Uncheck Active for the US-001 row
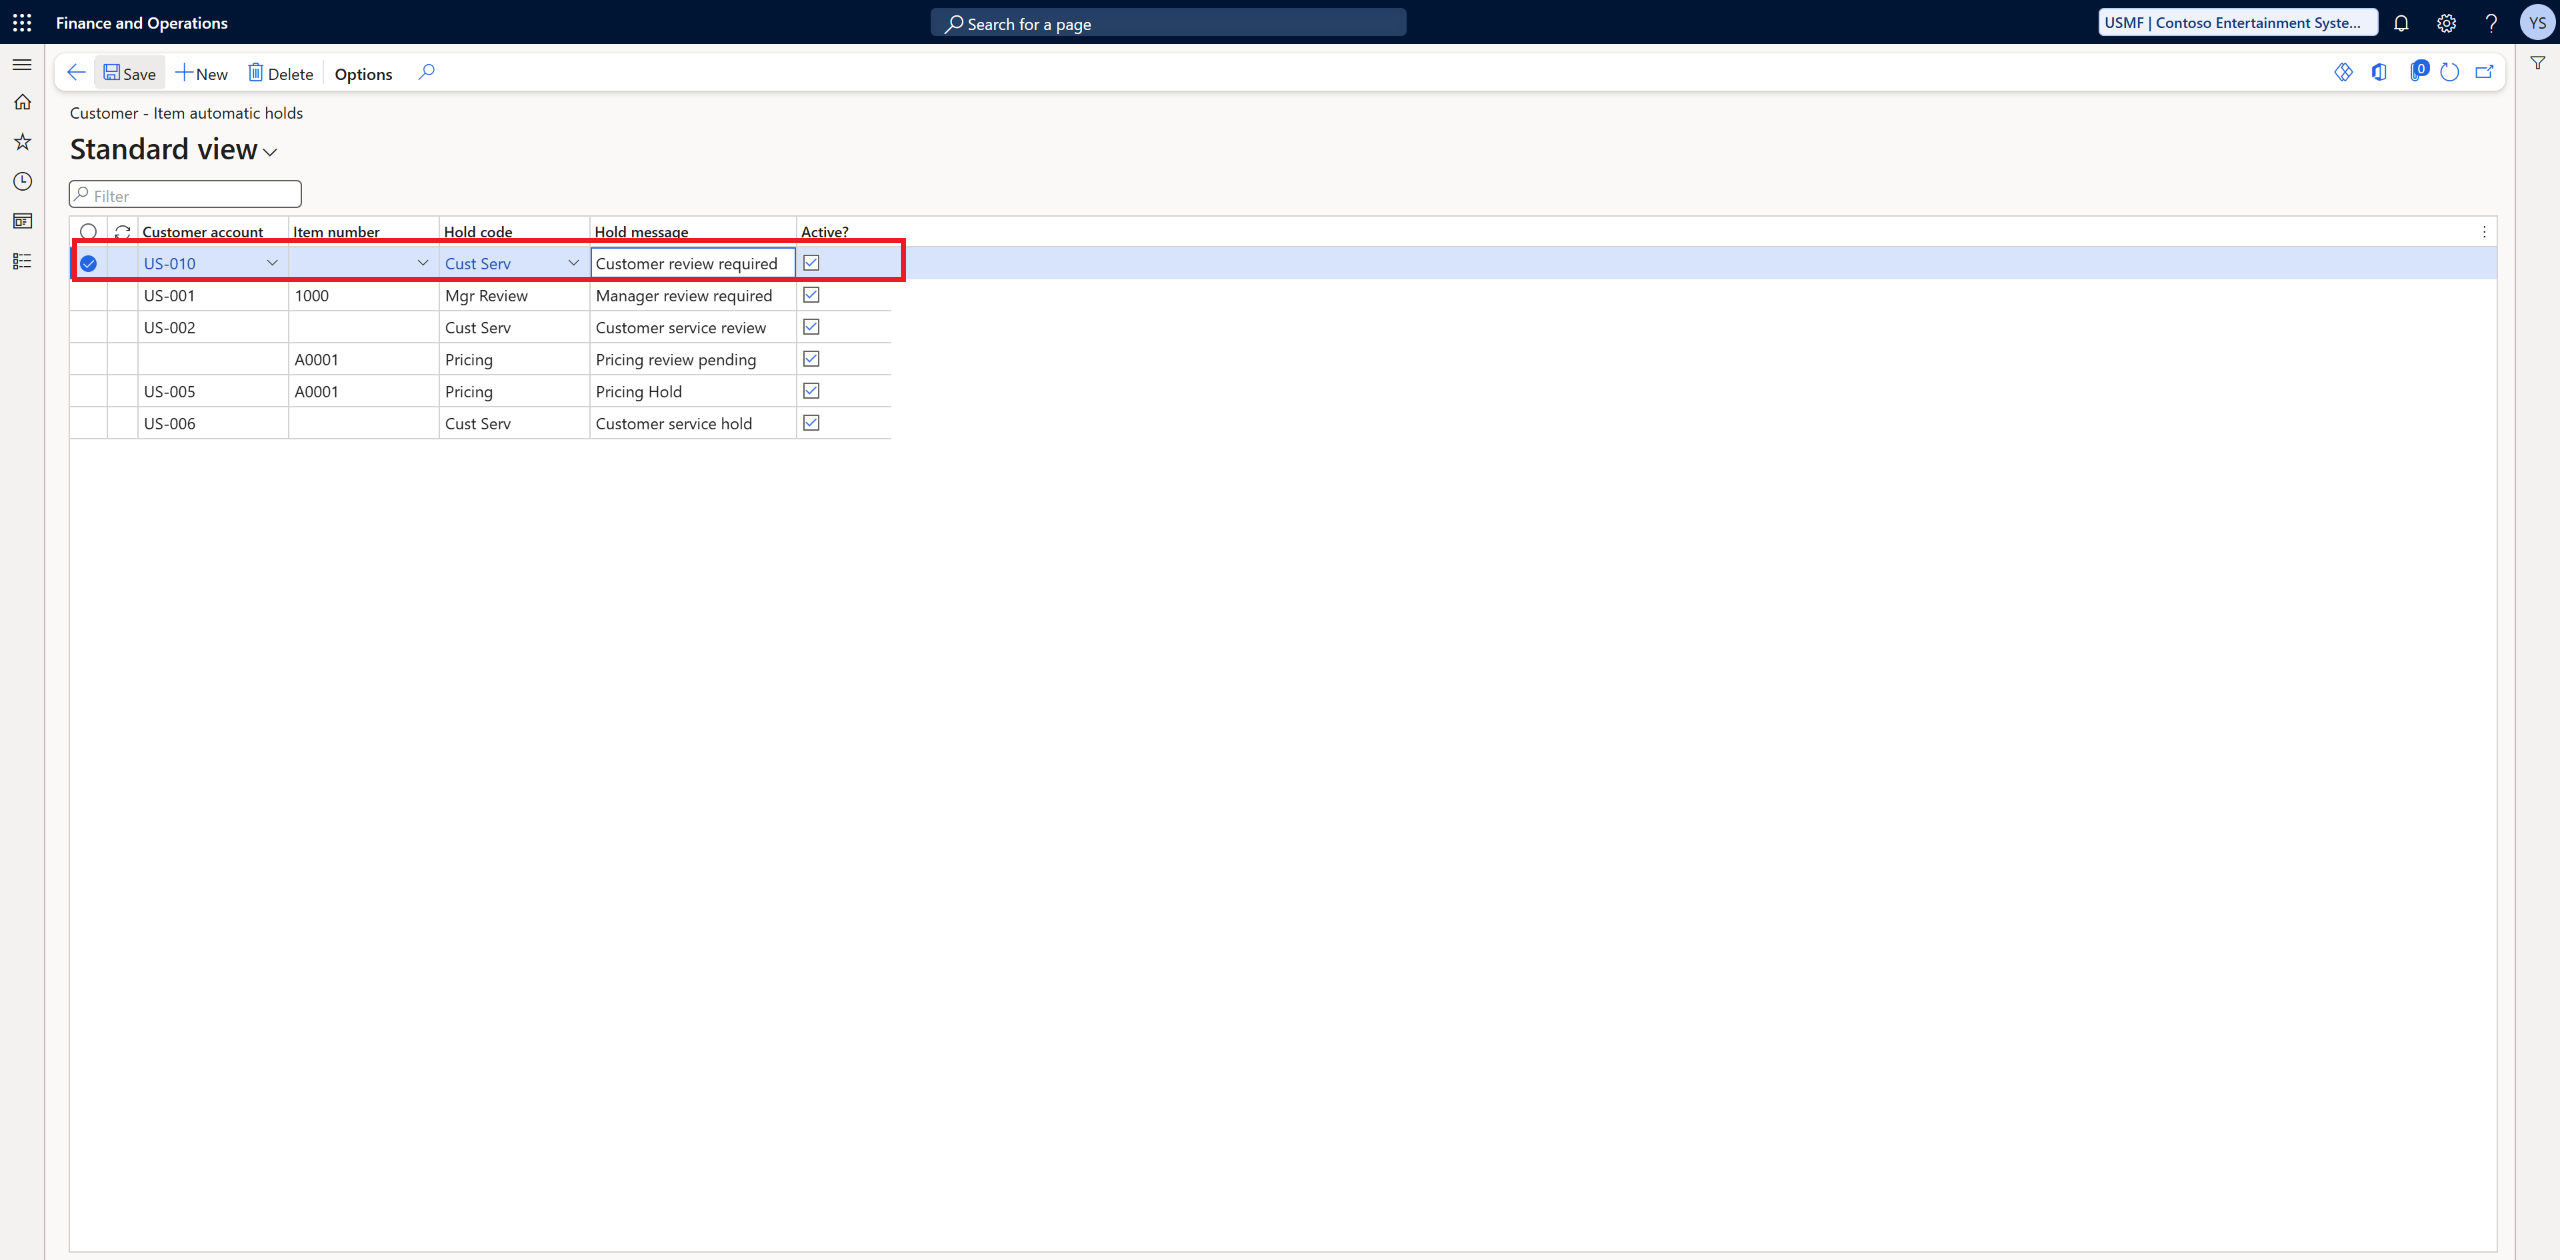The image size is (2560, 1260). tap(811, 294)
